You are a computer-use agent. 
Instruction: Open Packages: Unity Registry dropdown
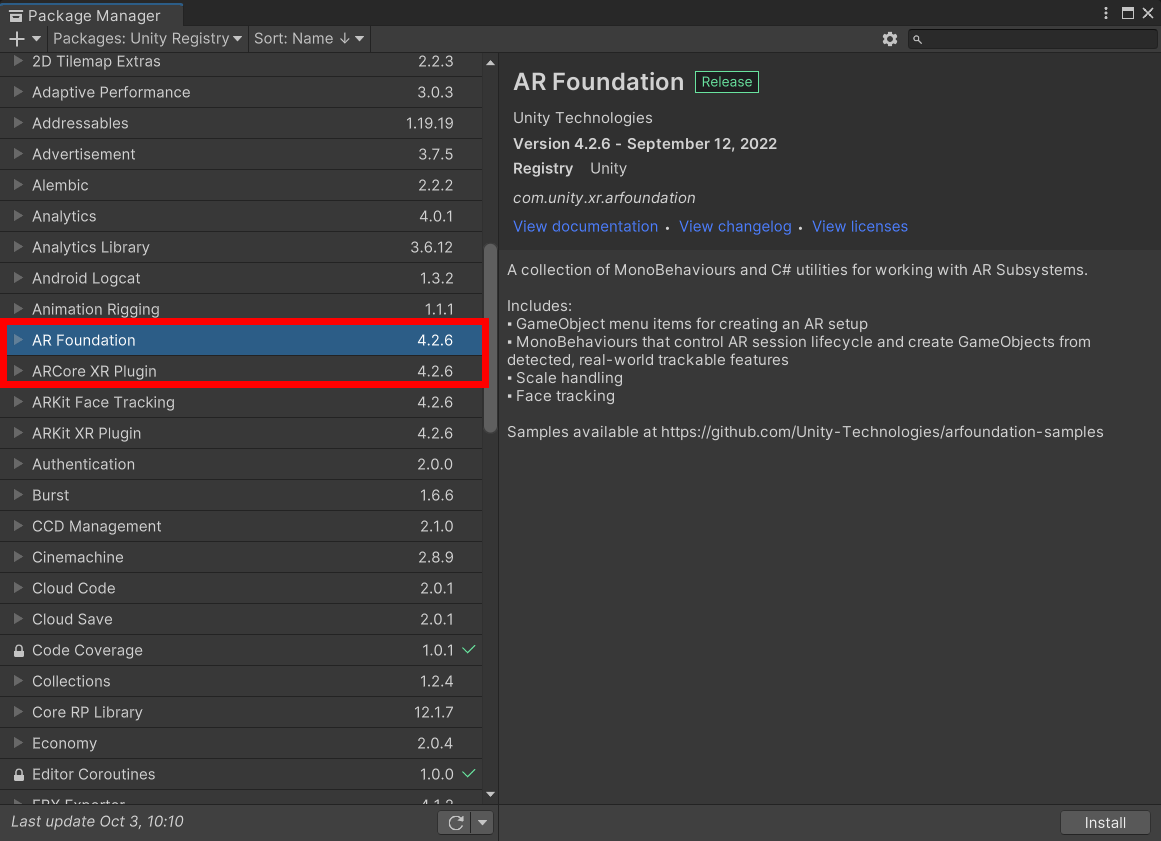click(147, 38)
